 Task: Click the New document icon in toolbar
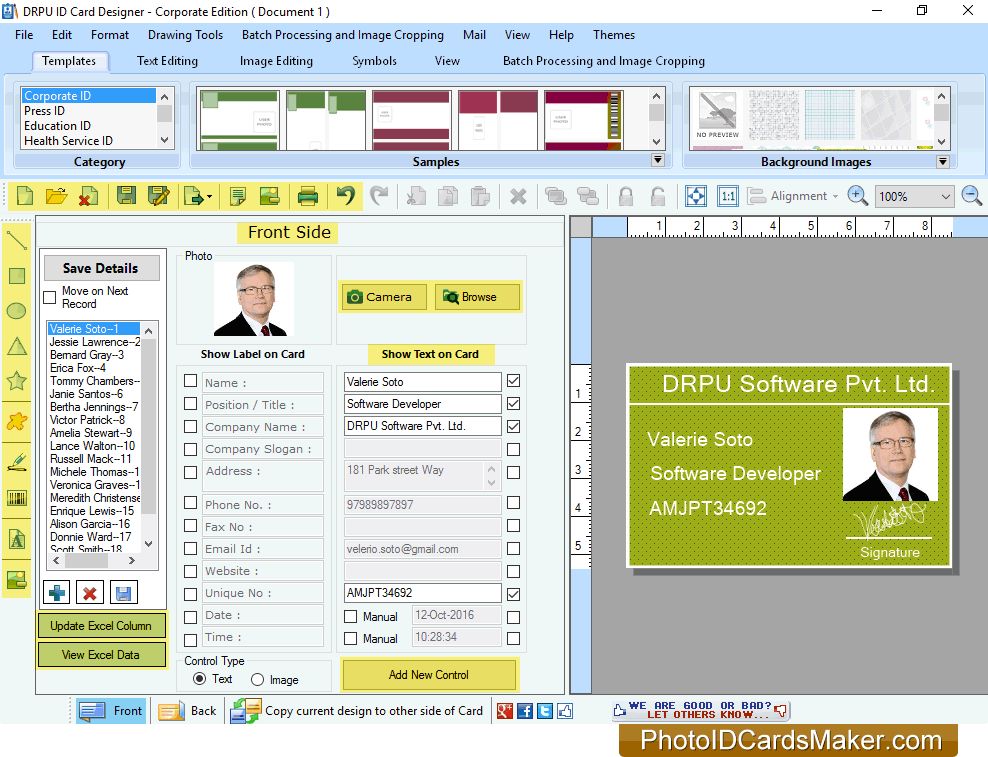point(25,196)
